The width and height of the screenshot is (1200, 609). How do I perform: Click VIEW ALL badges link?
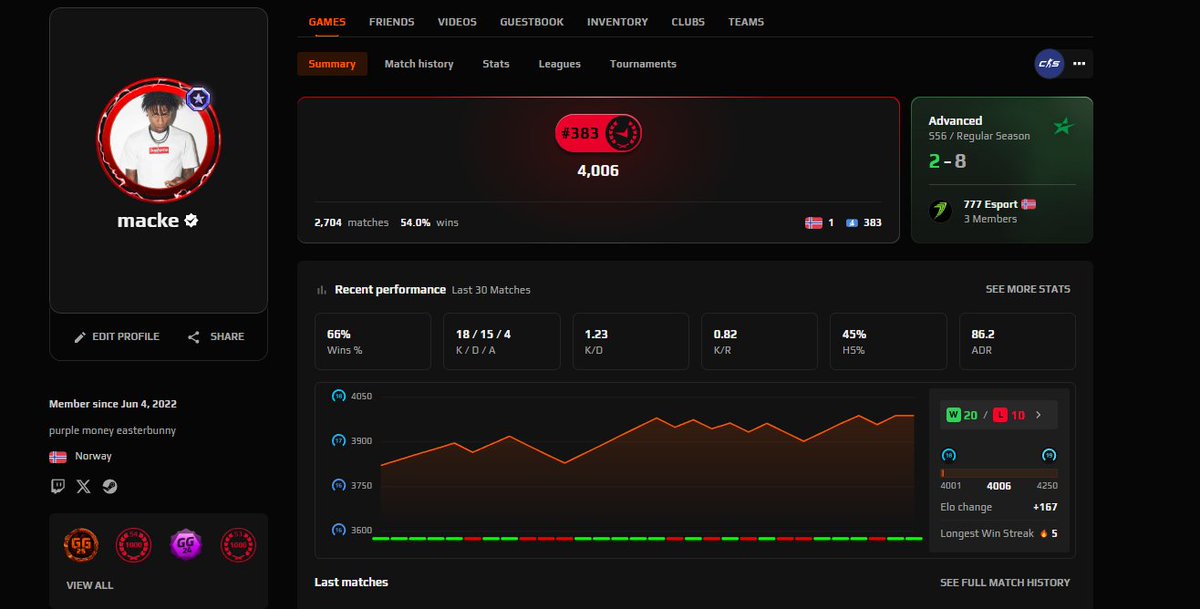pos(90,585)
